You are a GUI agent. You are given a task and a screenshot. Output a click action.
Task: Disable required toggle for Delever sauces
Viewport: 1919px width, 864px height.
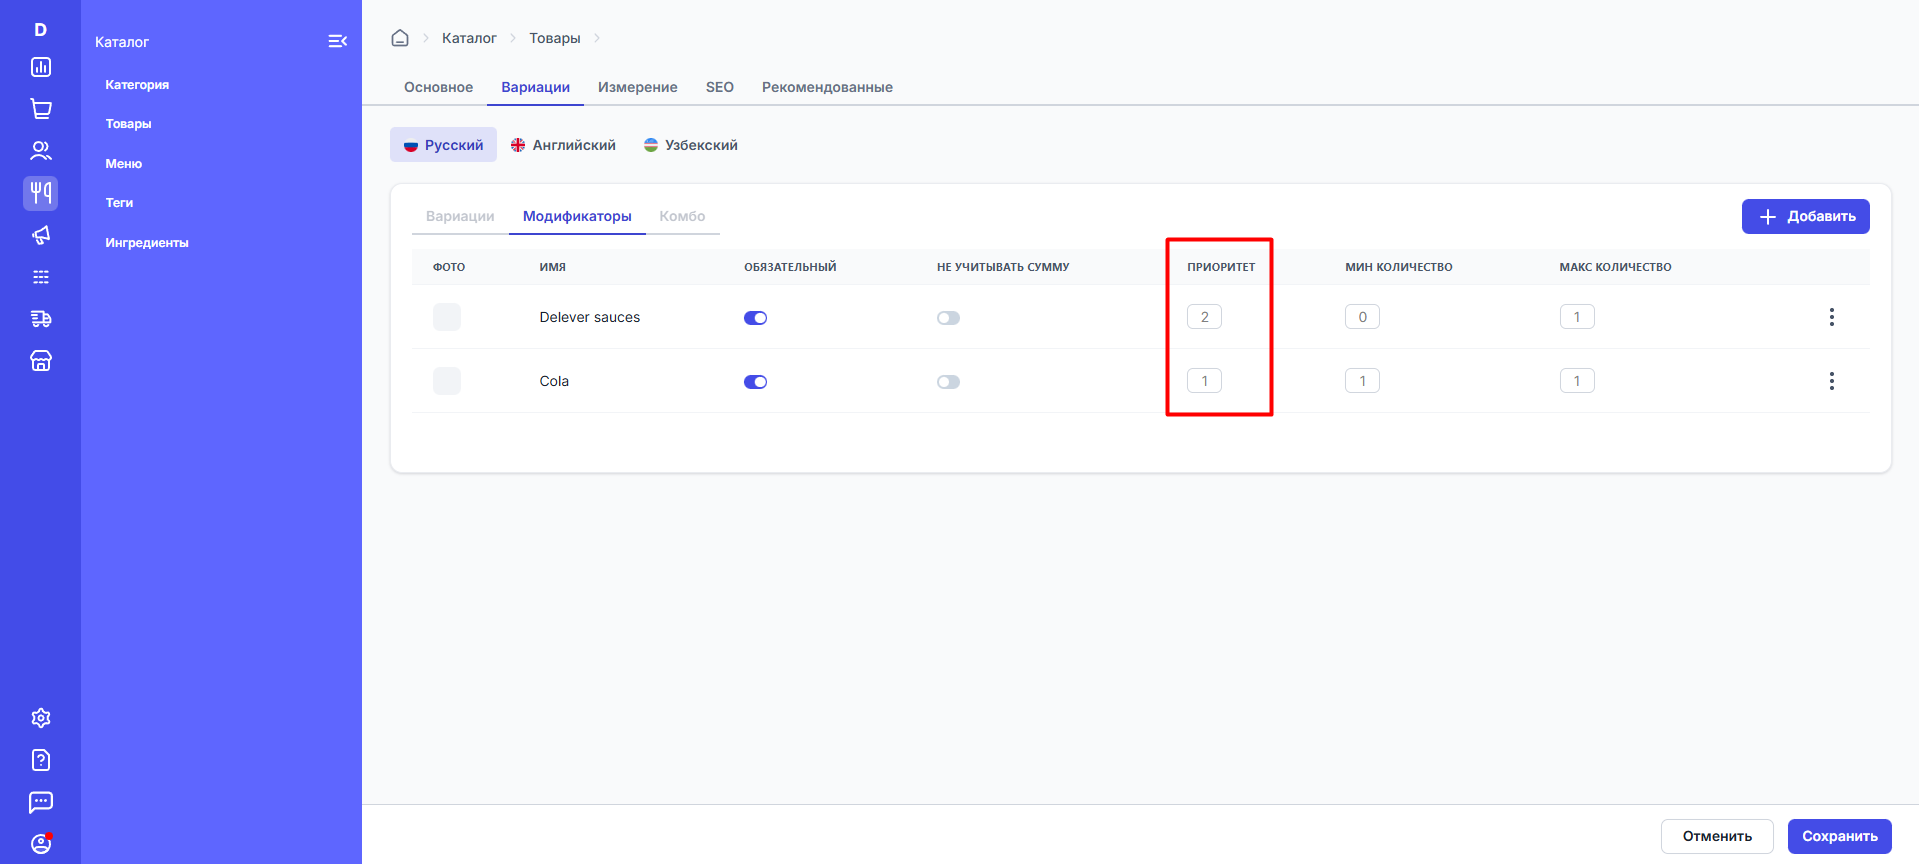click(755, 318)
